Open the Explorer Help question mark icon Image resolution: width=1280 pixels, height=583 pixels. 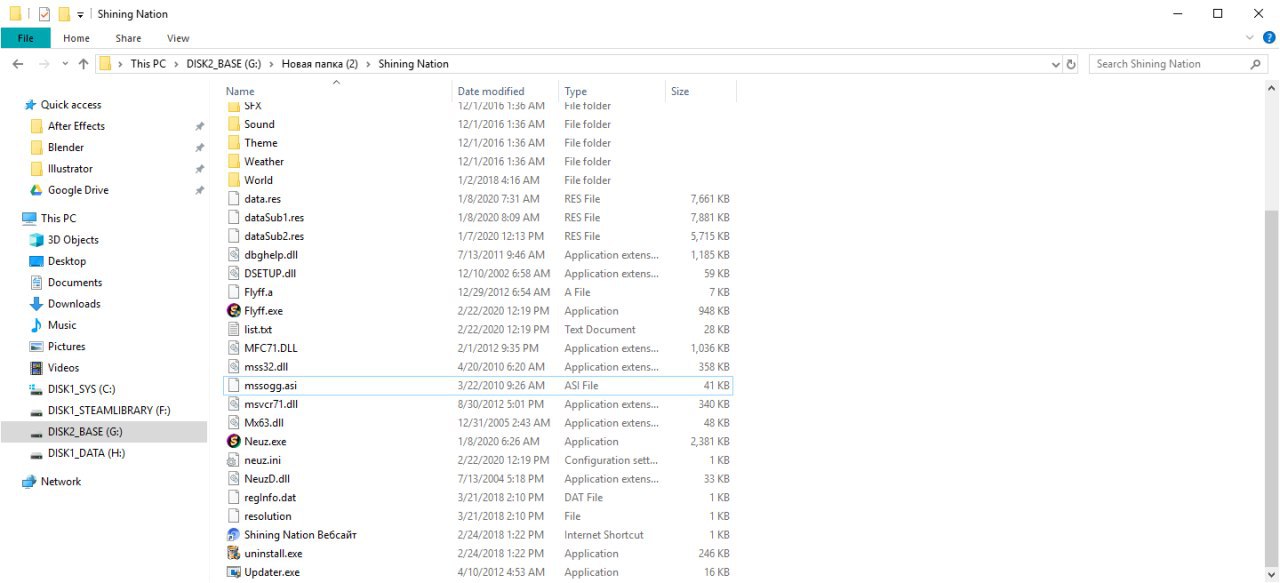[1269, 38]
